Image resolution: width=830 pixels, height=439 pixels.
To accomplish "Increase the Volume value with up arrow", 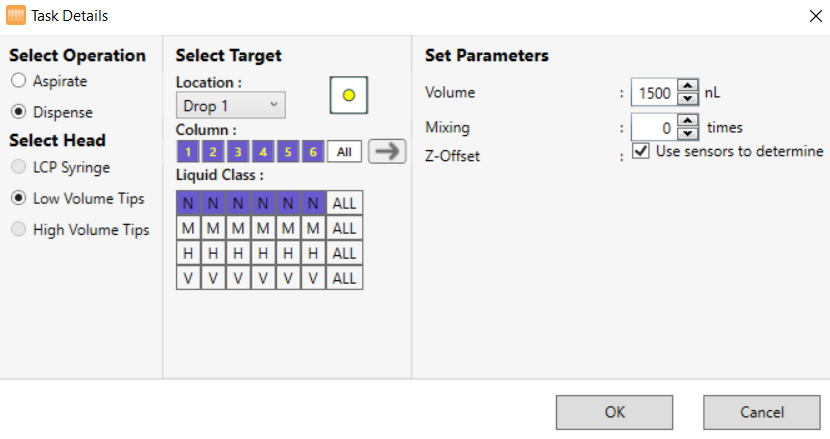I will pos(687,87).
